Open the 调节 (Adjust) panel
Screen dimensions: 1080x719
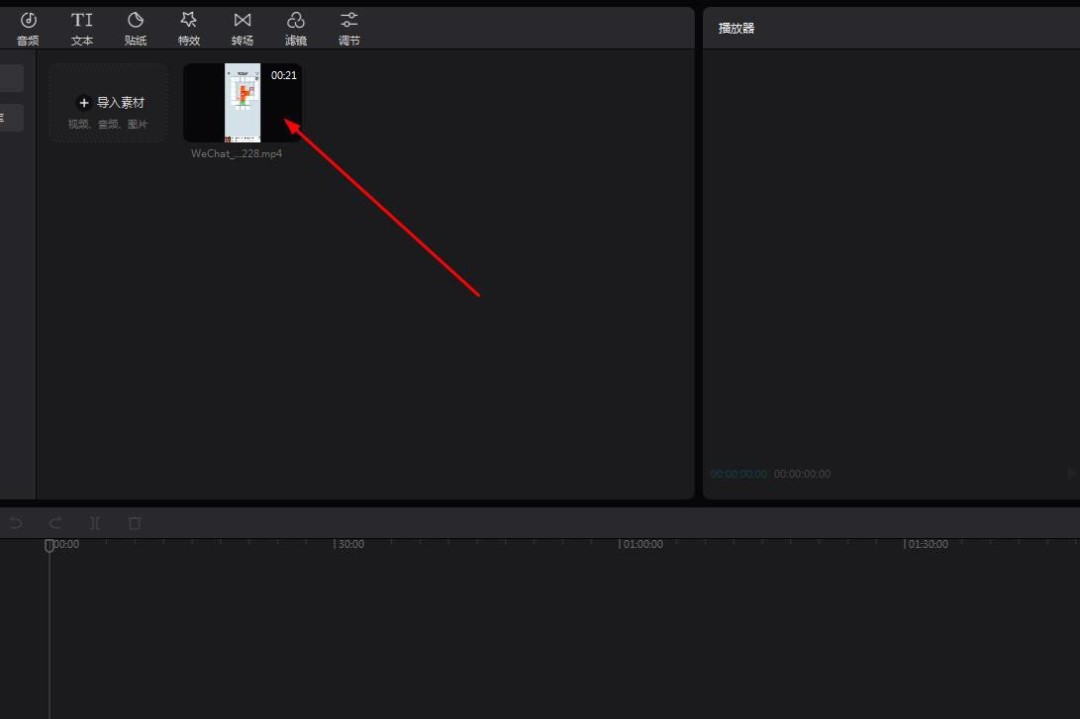click(x=349, y=28)
